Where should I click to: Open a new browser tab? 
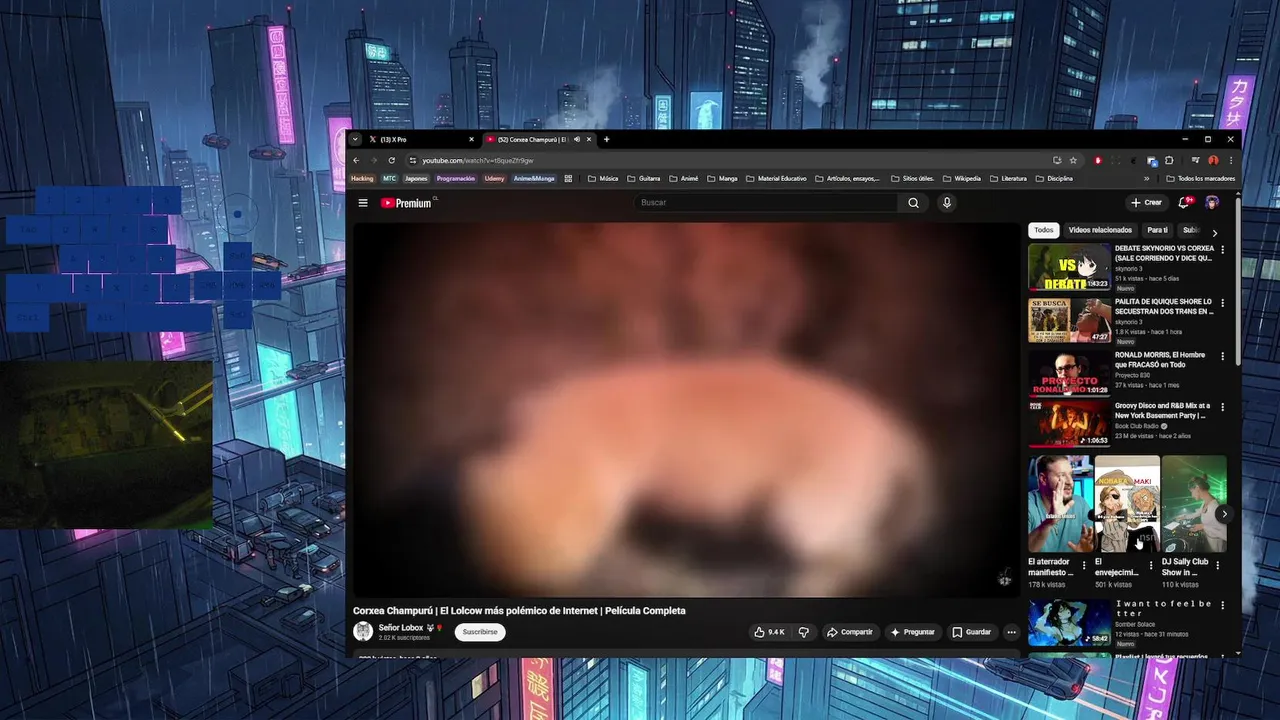tap(606, 139)
